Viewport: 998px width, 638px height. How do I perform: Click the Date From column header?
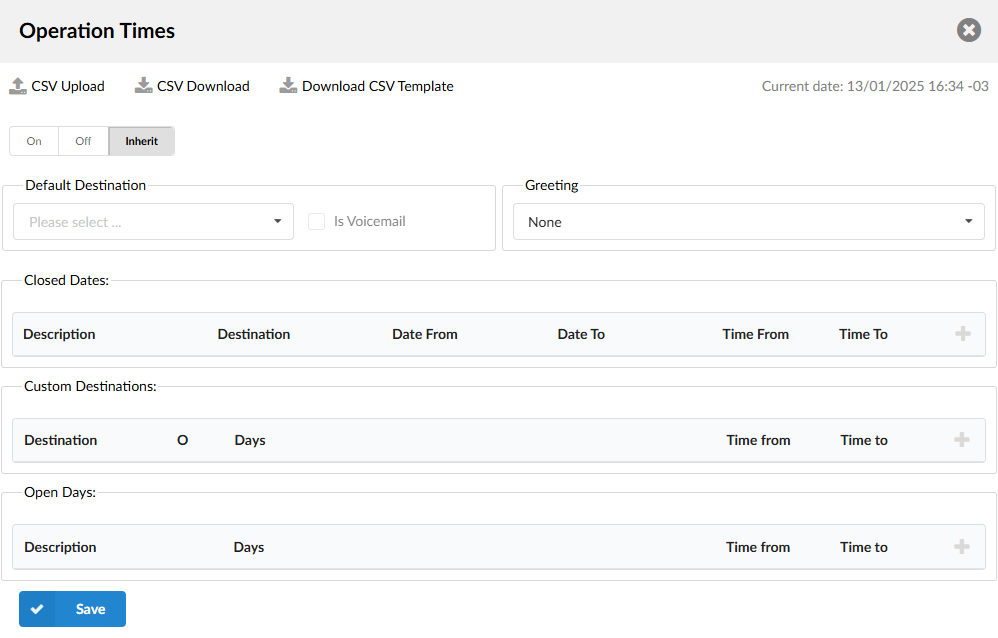pos(424,334)
